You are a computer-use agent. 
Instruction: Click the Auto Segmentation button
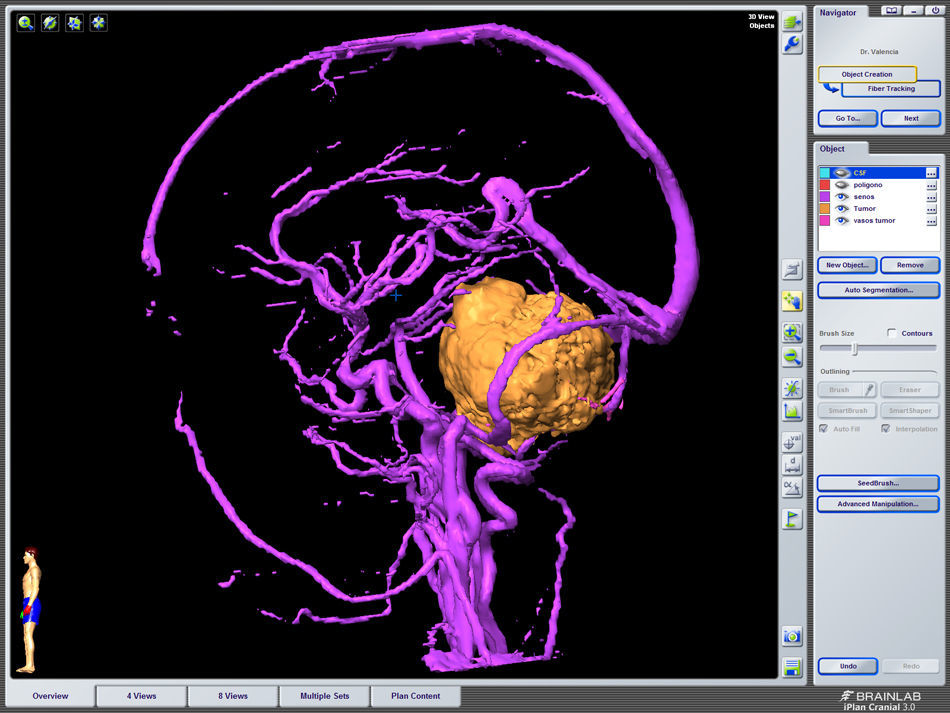[x=878, y=290]
